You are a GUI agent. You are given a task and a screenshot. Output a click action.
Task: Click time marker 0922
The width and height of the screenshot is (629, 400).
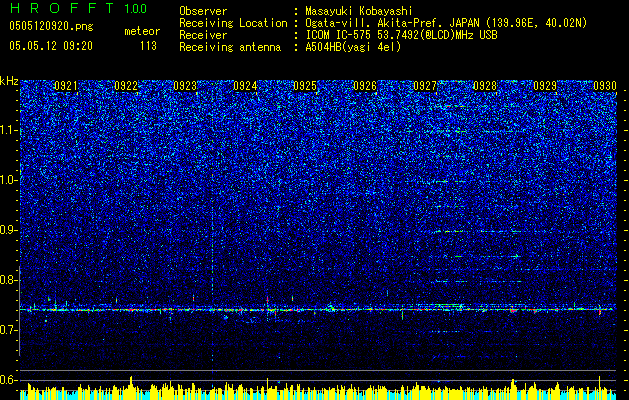tap(126, 86)
